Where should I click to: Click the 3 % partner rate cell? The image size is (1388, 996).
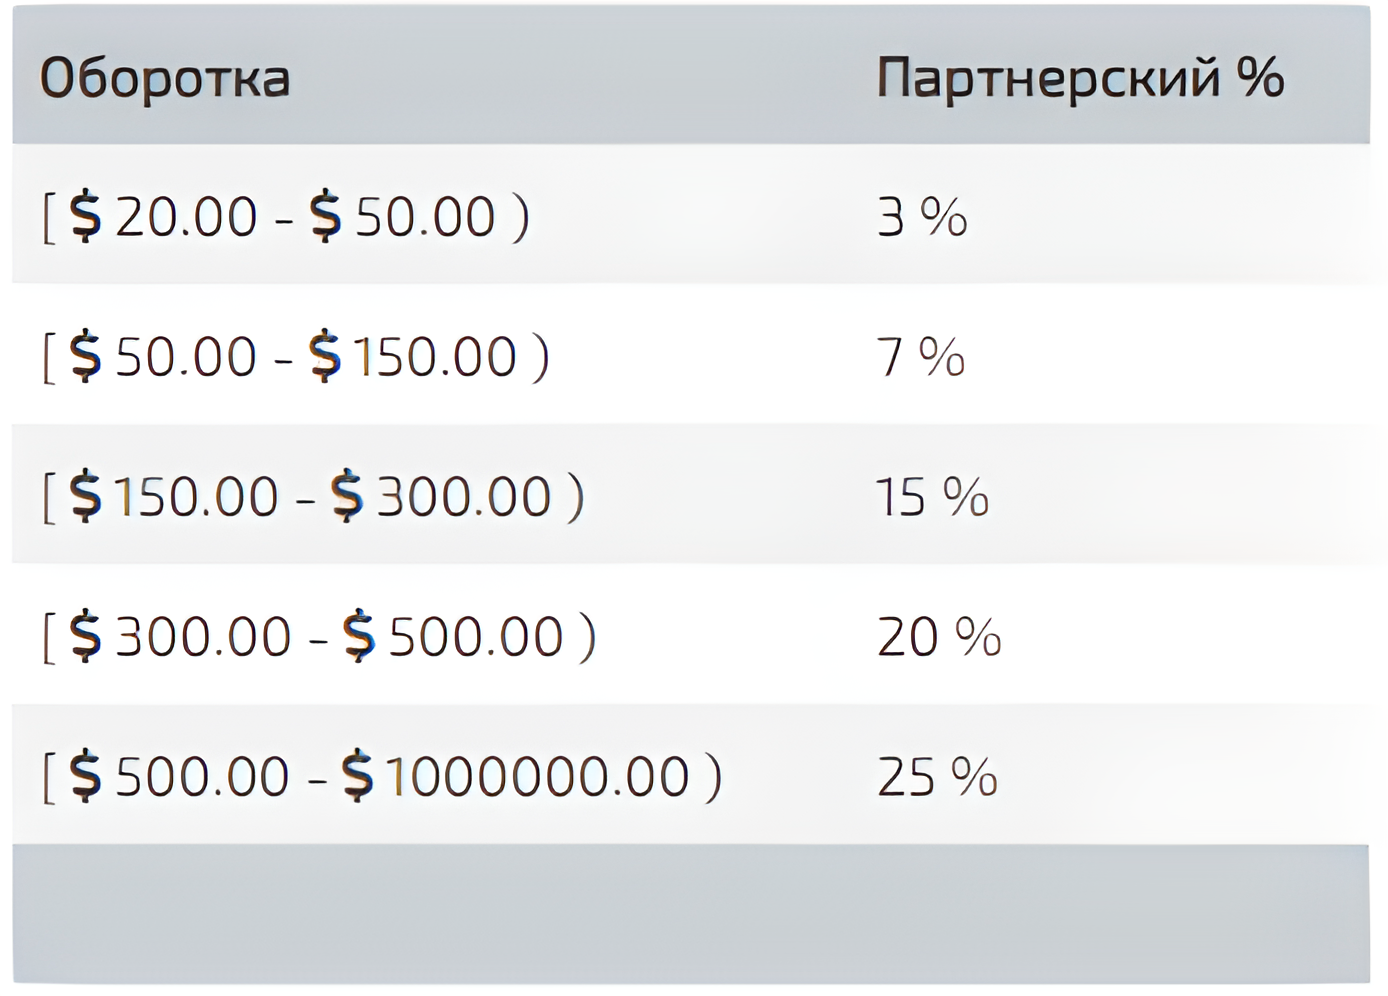point(922,217)
